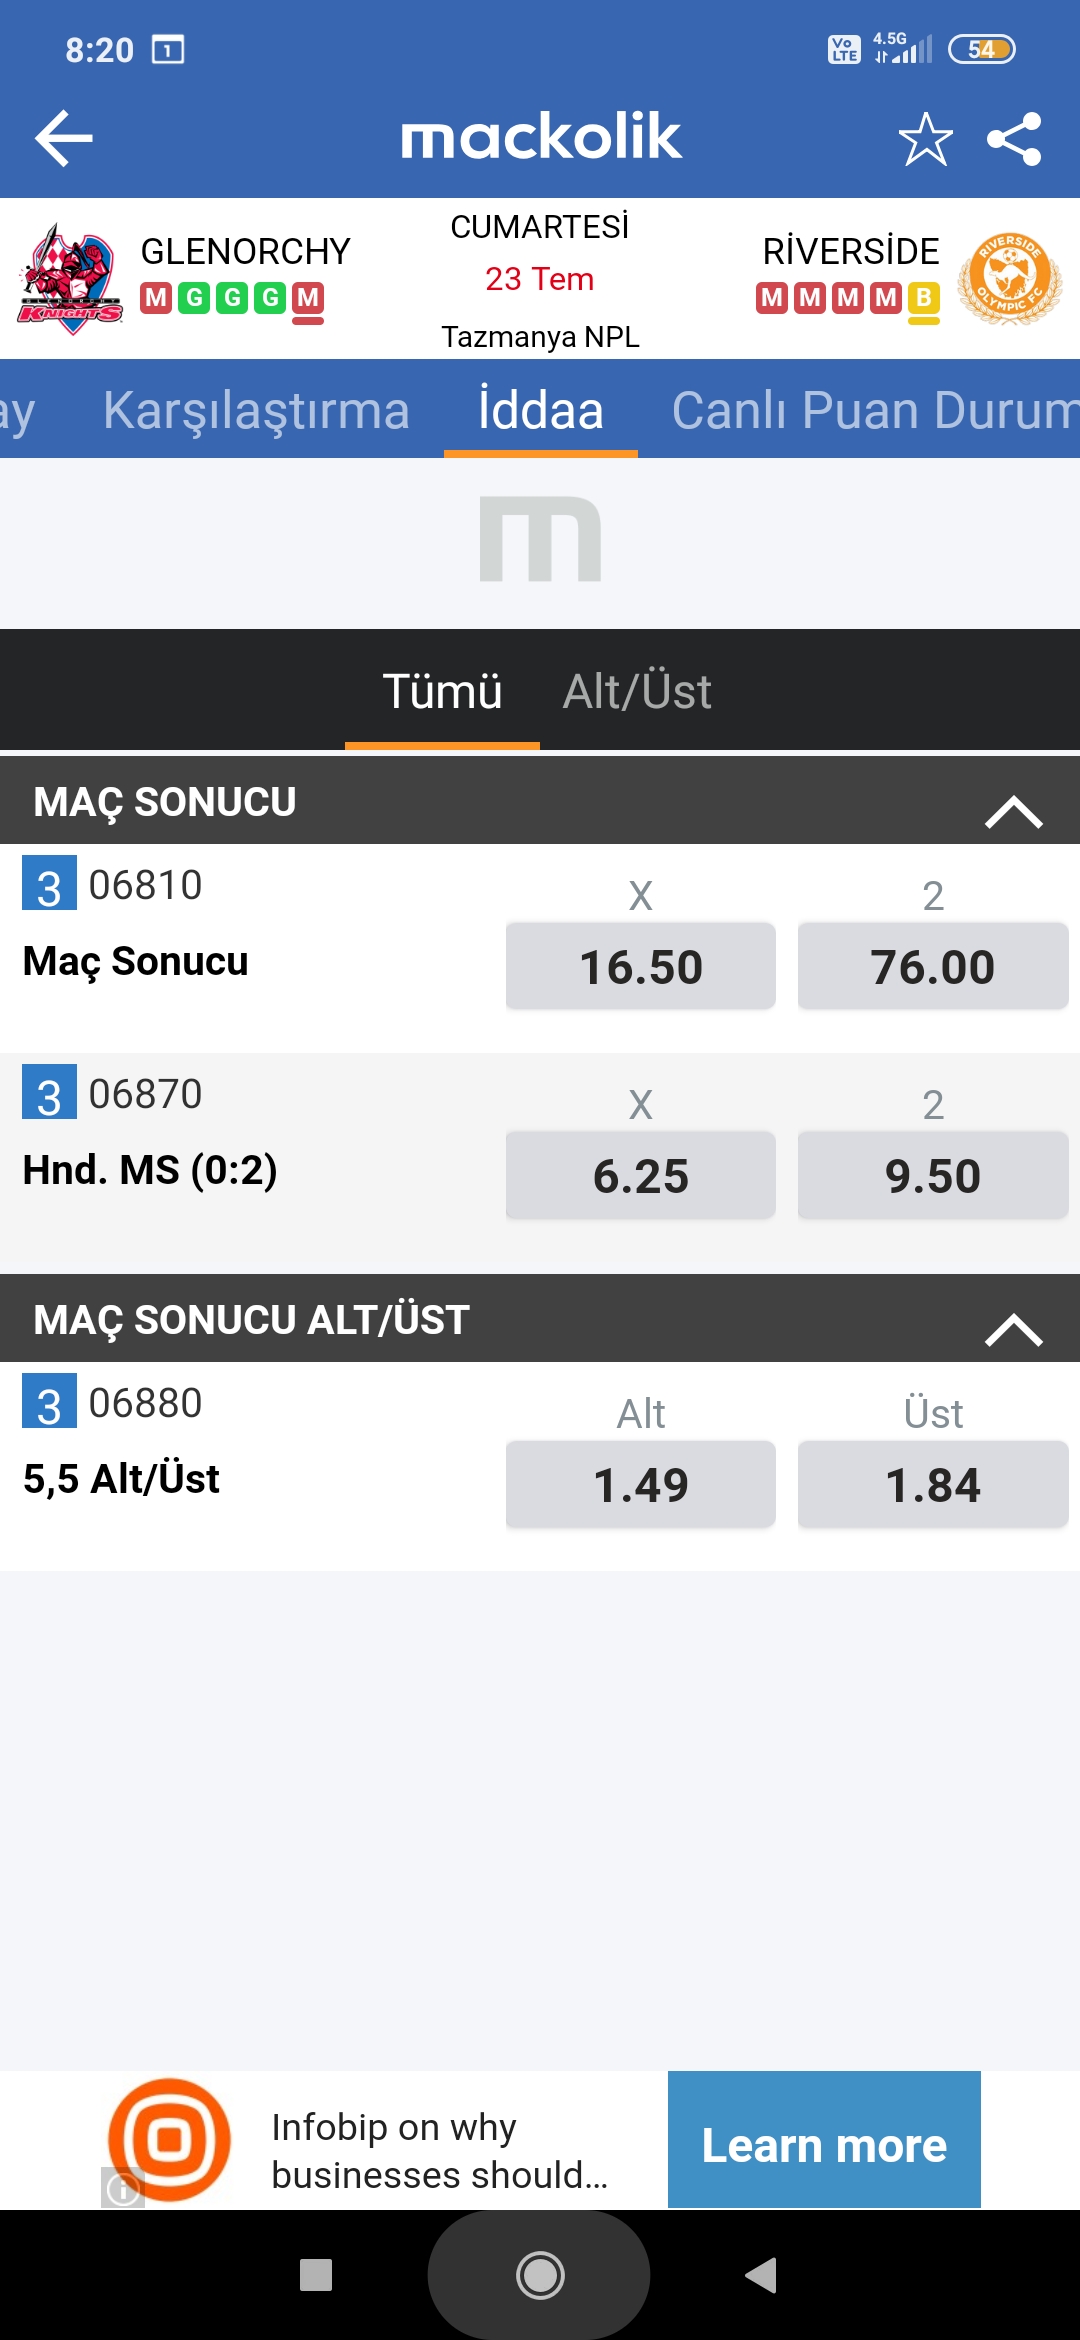Tap the Android home button

[540, 2275]
